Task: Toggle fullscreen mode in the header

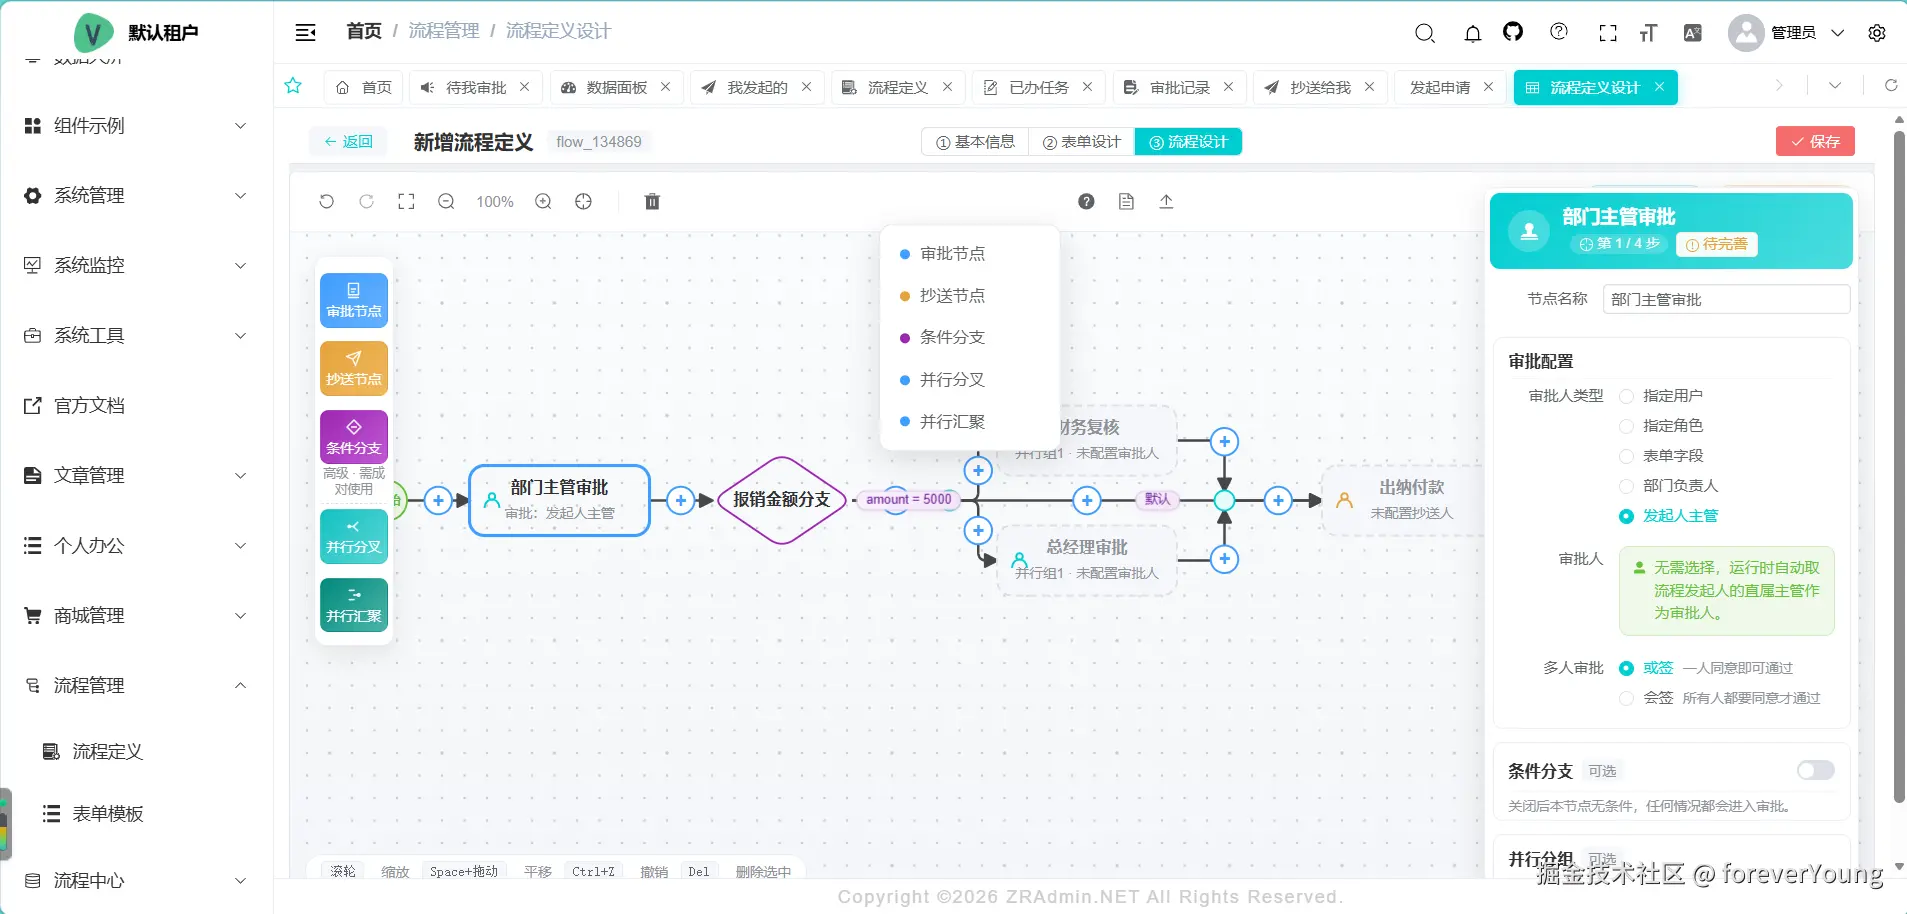Action: click(x=1608, y=33)
